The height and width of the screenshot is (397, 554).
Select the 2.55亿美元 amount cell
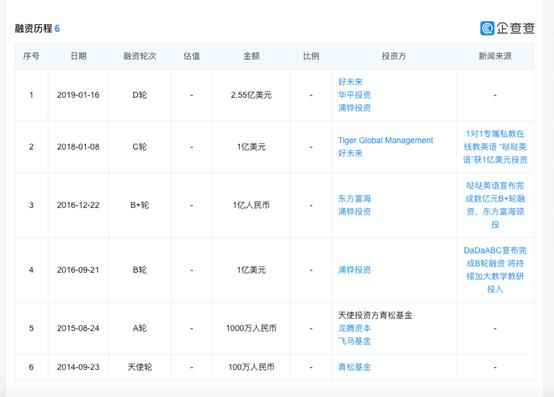pos(251,95)
